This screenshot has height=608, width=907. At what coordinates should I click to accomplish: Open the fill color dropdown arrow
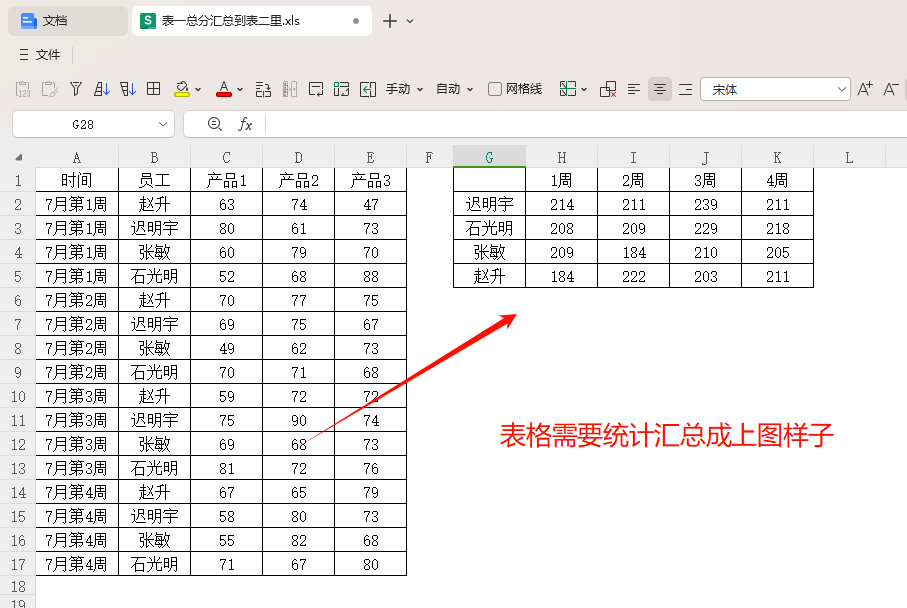pos(198,90)
